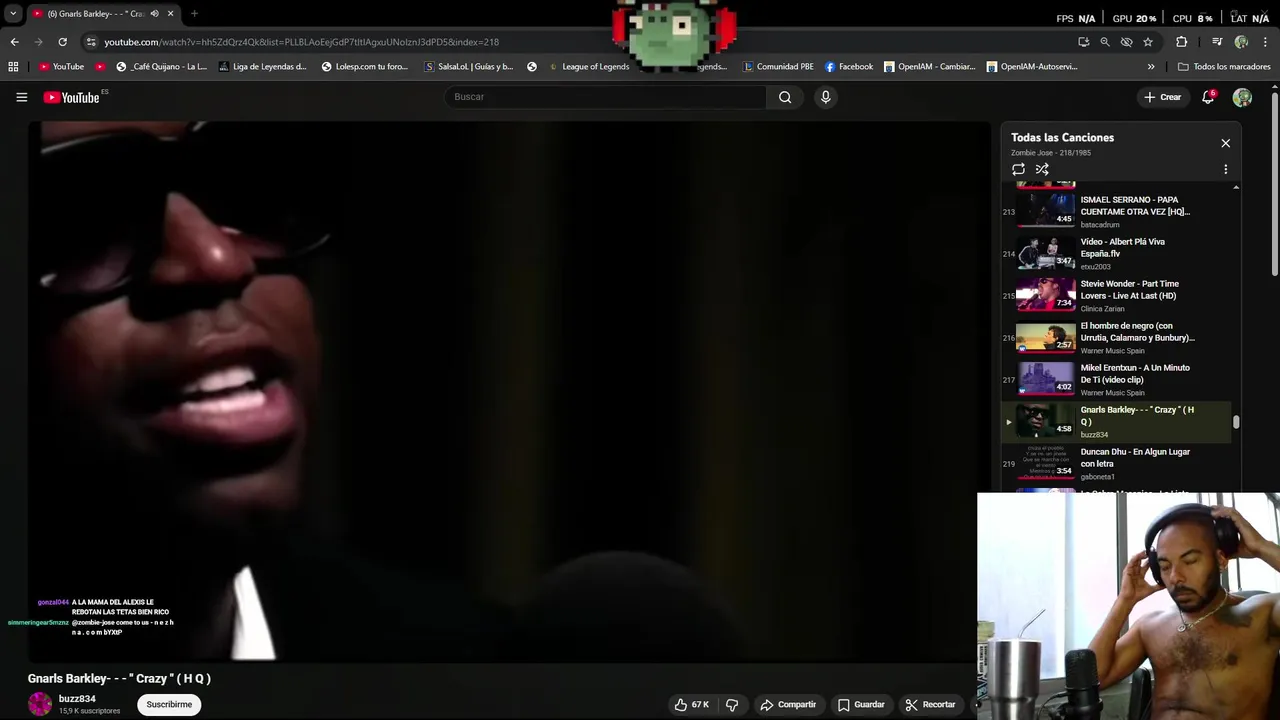Open YouTube account avatar menu
The width and height of the screenshot is (1280, 720).
coord(1242,97)
